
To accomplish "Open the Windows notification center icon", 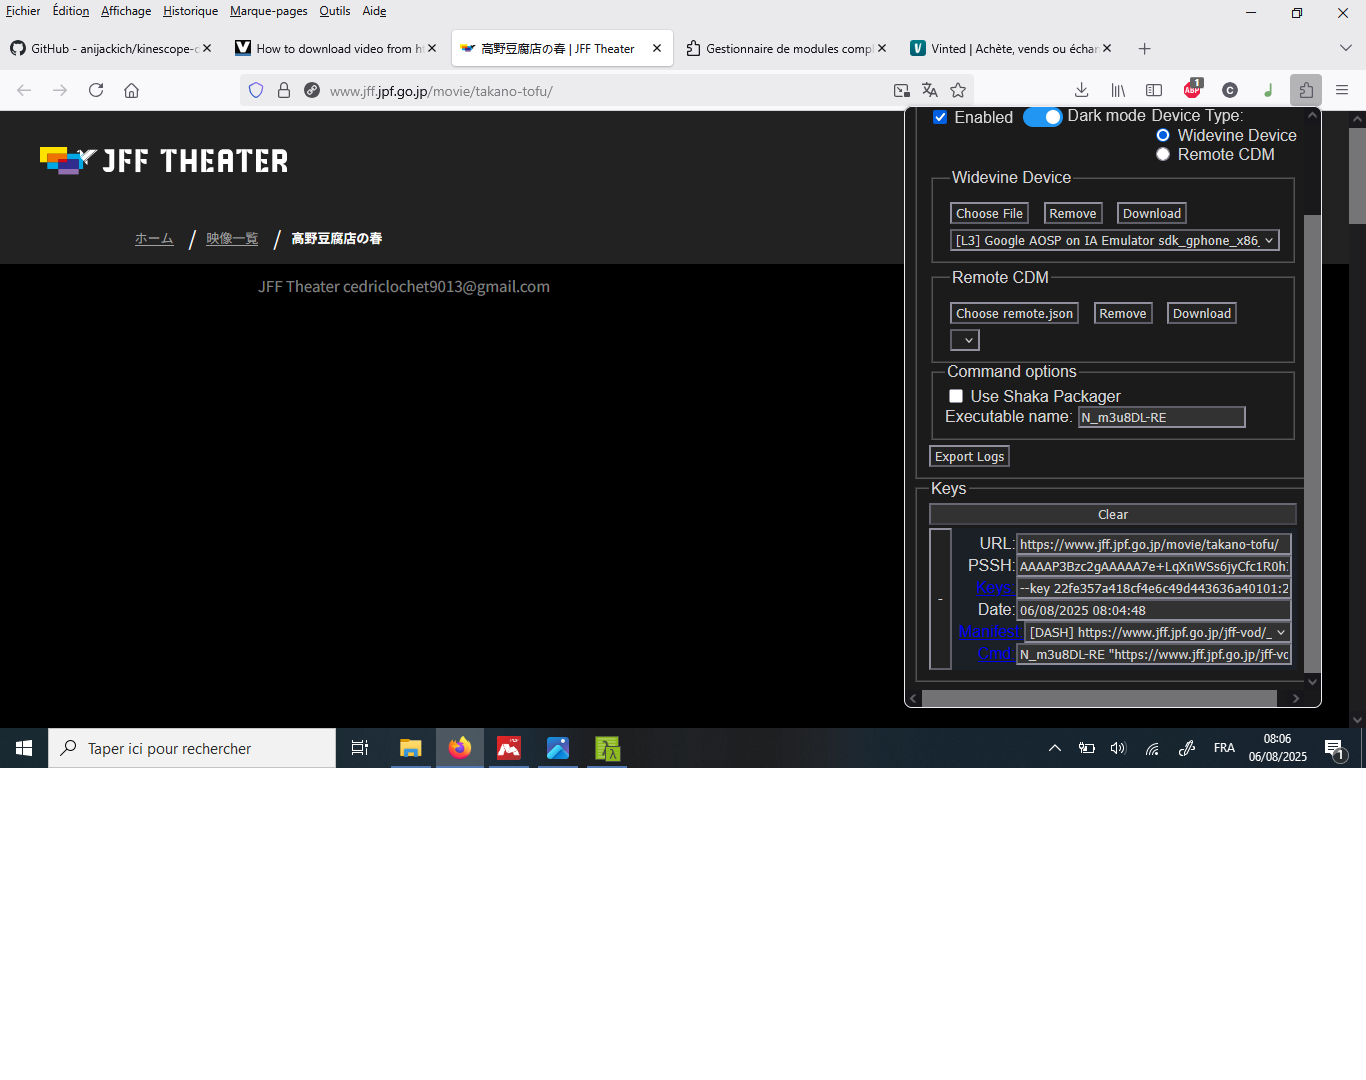I will pyautogui.click(x=1334, y=748).
